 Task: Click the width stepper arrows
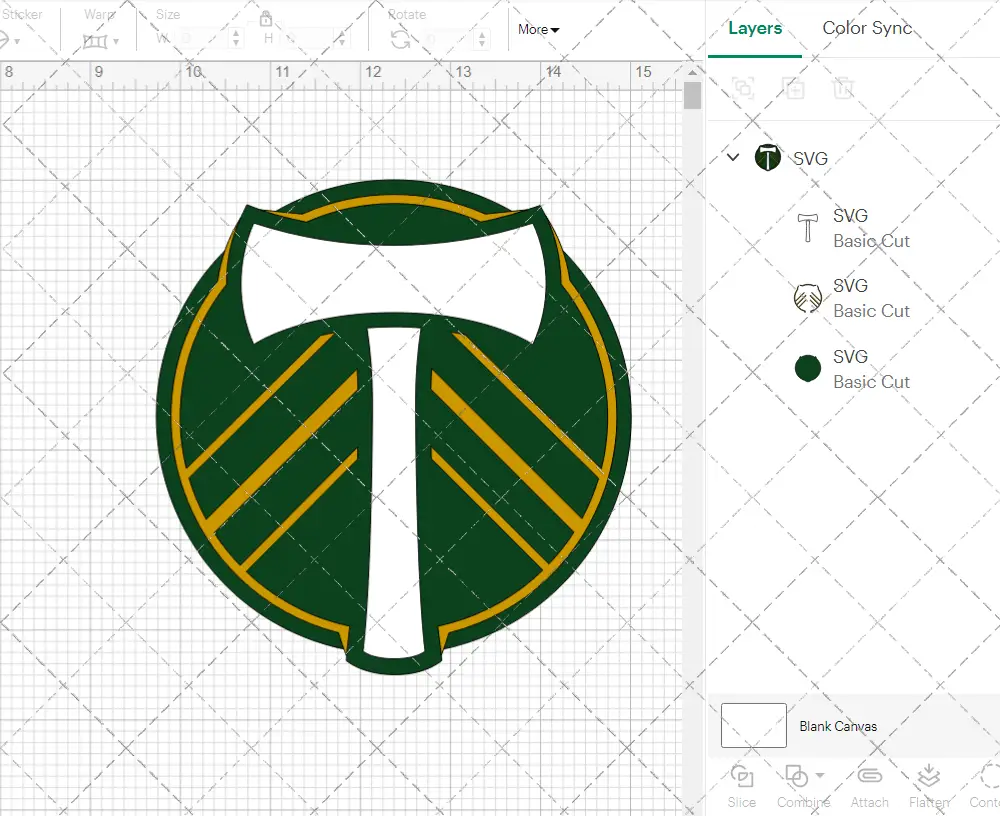pyautogui.click(x=236, y=39)
